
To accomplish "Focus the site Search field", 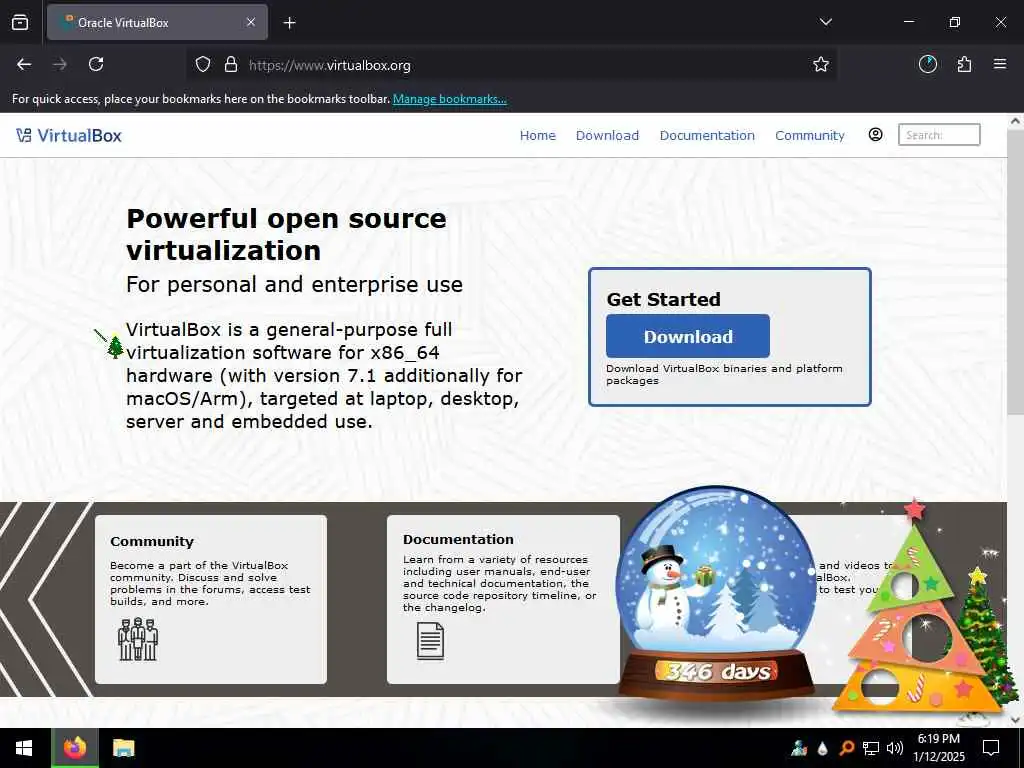I will pos(939,135).
